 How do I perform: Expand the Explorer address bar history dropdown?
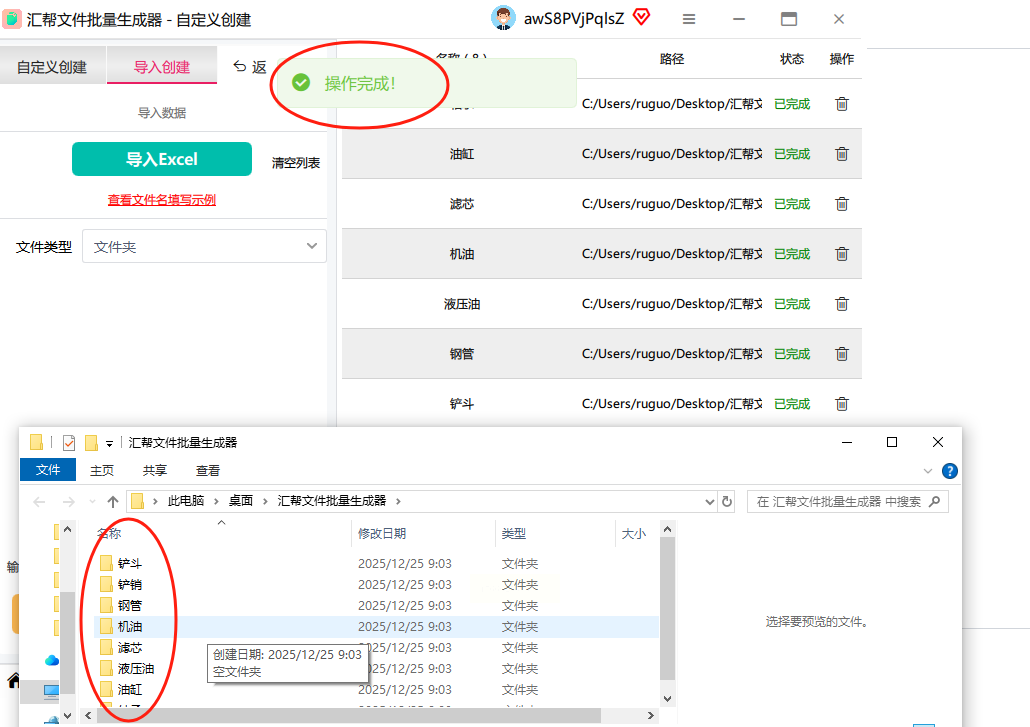(709, 502)
